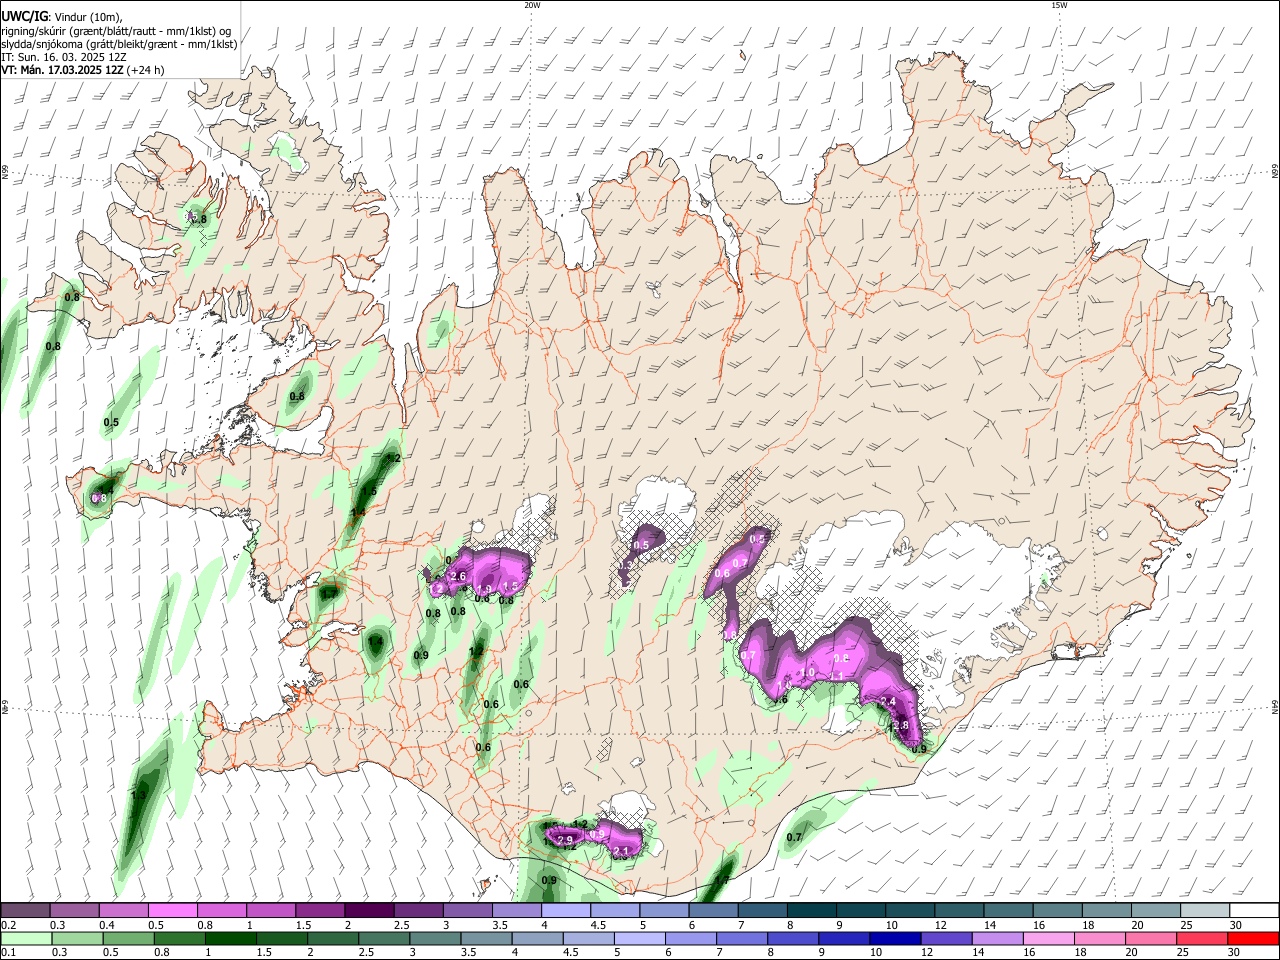Select the magenta 1–1.5 swatch in the upper legend
Image resolution: width=1280 pixels, height=960 pixels.
[271, 911]
